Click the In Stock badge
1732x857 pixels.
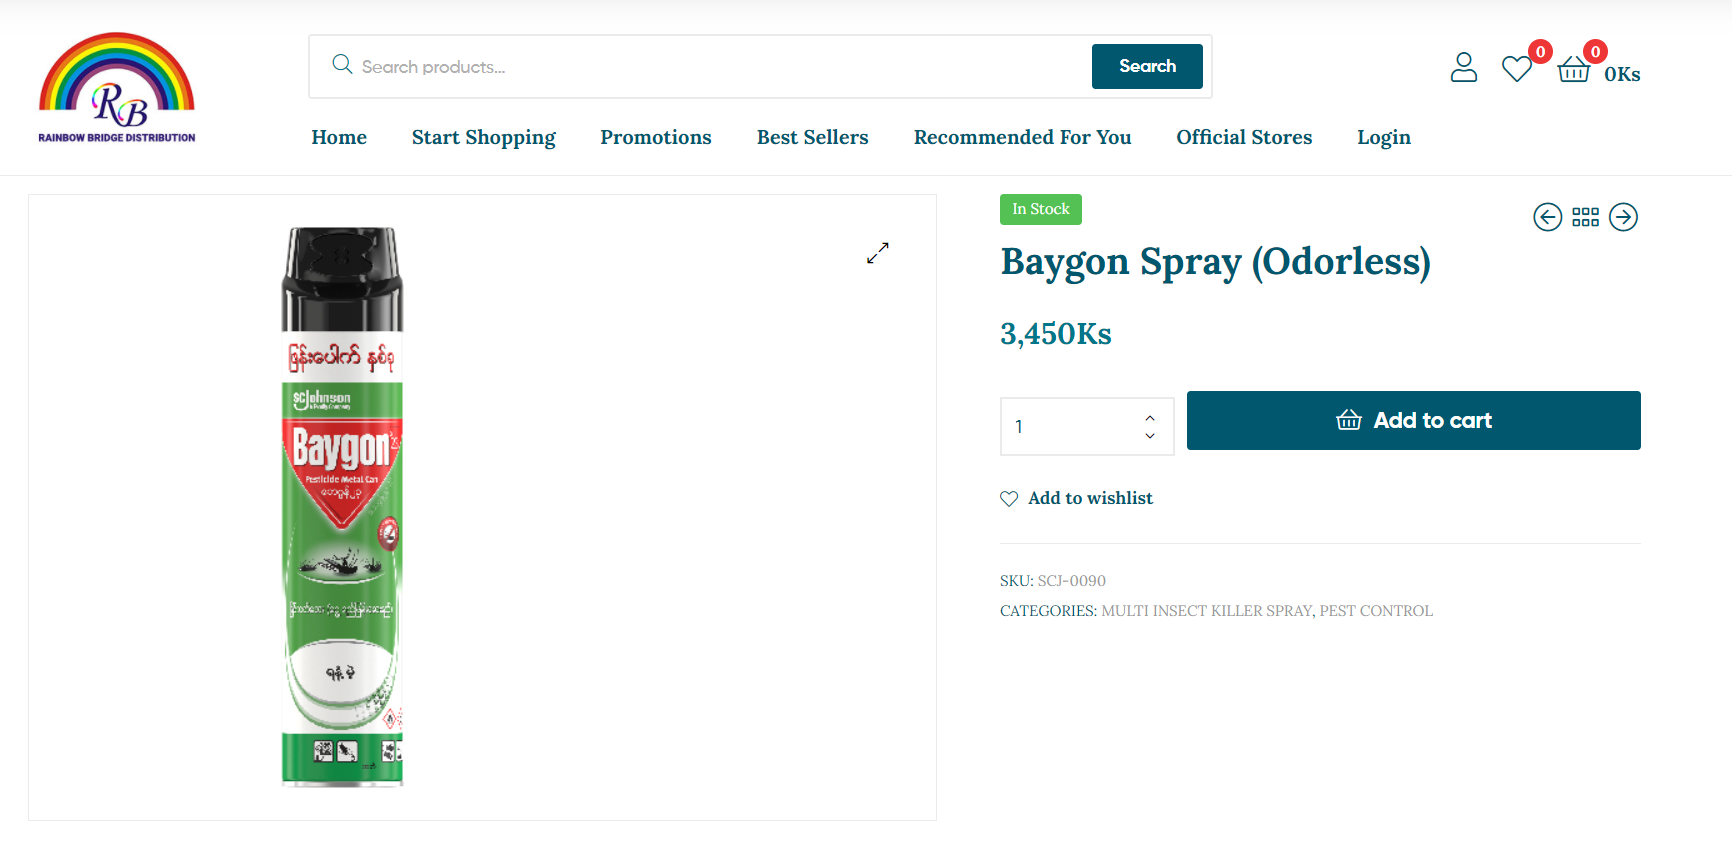click(1041, 209)
